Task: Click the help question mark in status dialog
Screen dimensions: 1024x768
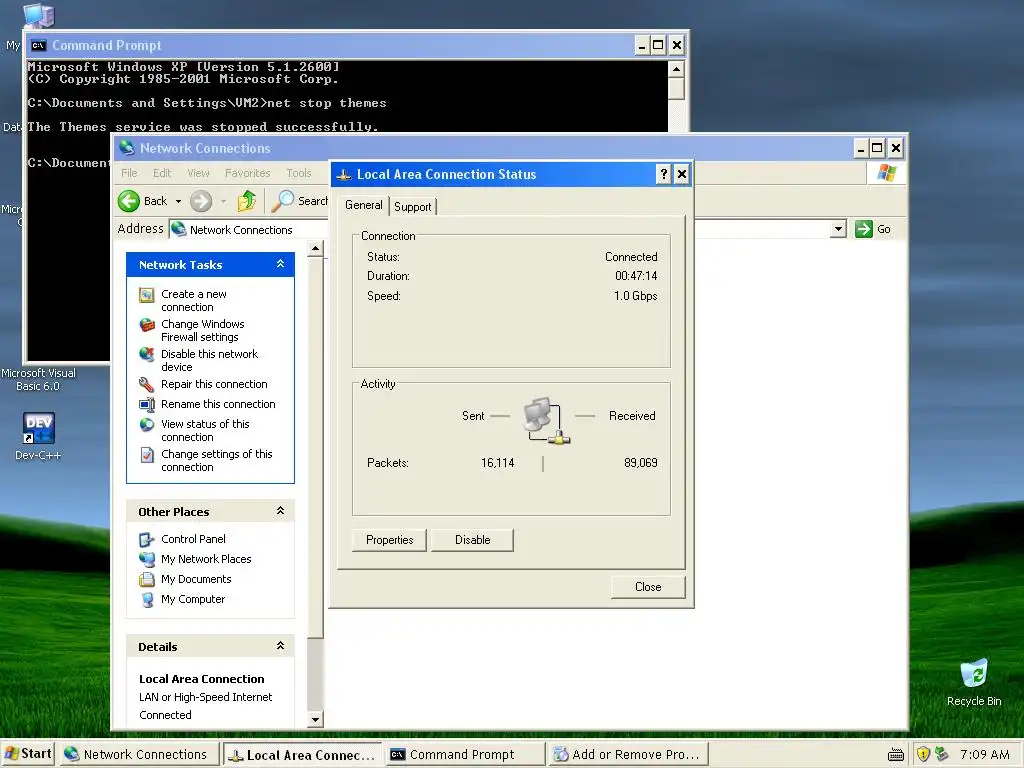Action: click(664, 174)
